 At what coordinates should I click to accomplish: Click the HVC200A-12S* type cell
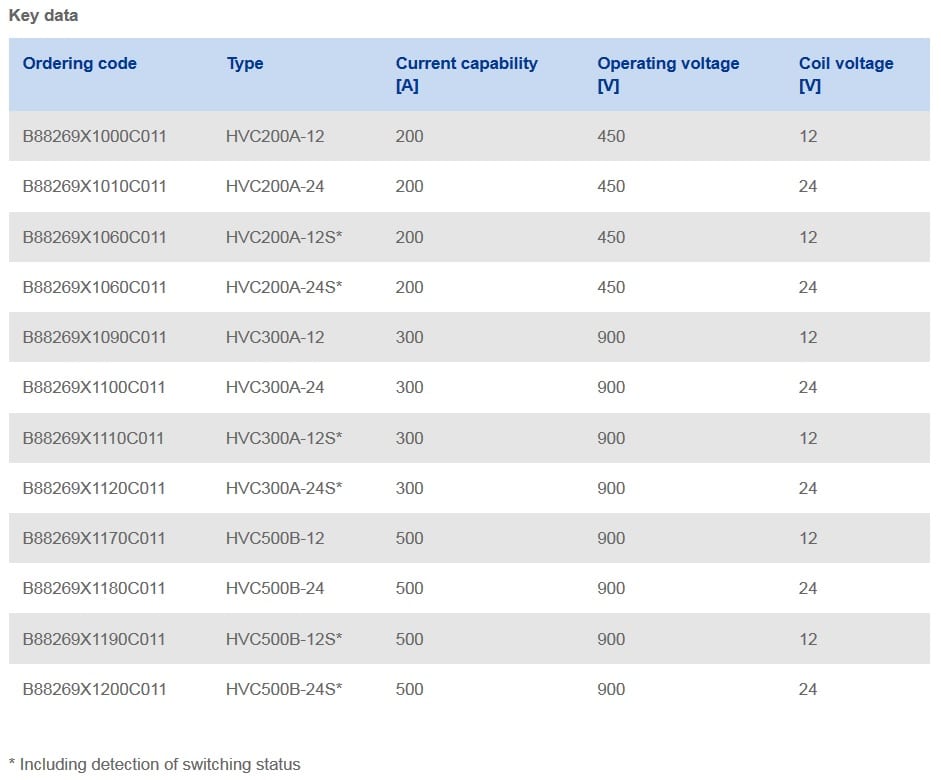[284, 237]
